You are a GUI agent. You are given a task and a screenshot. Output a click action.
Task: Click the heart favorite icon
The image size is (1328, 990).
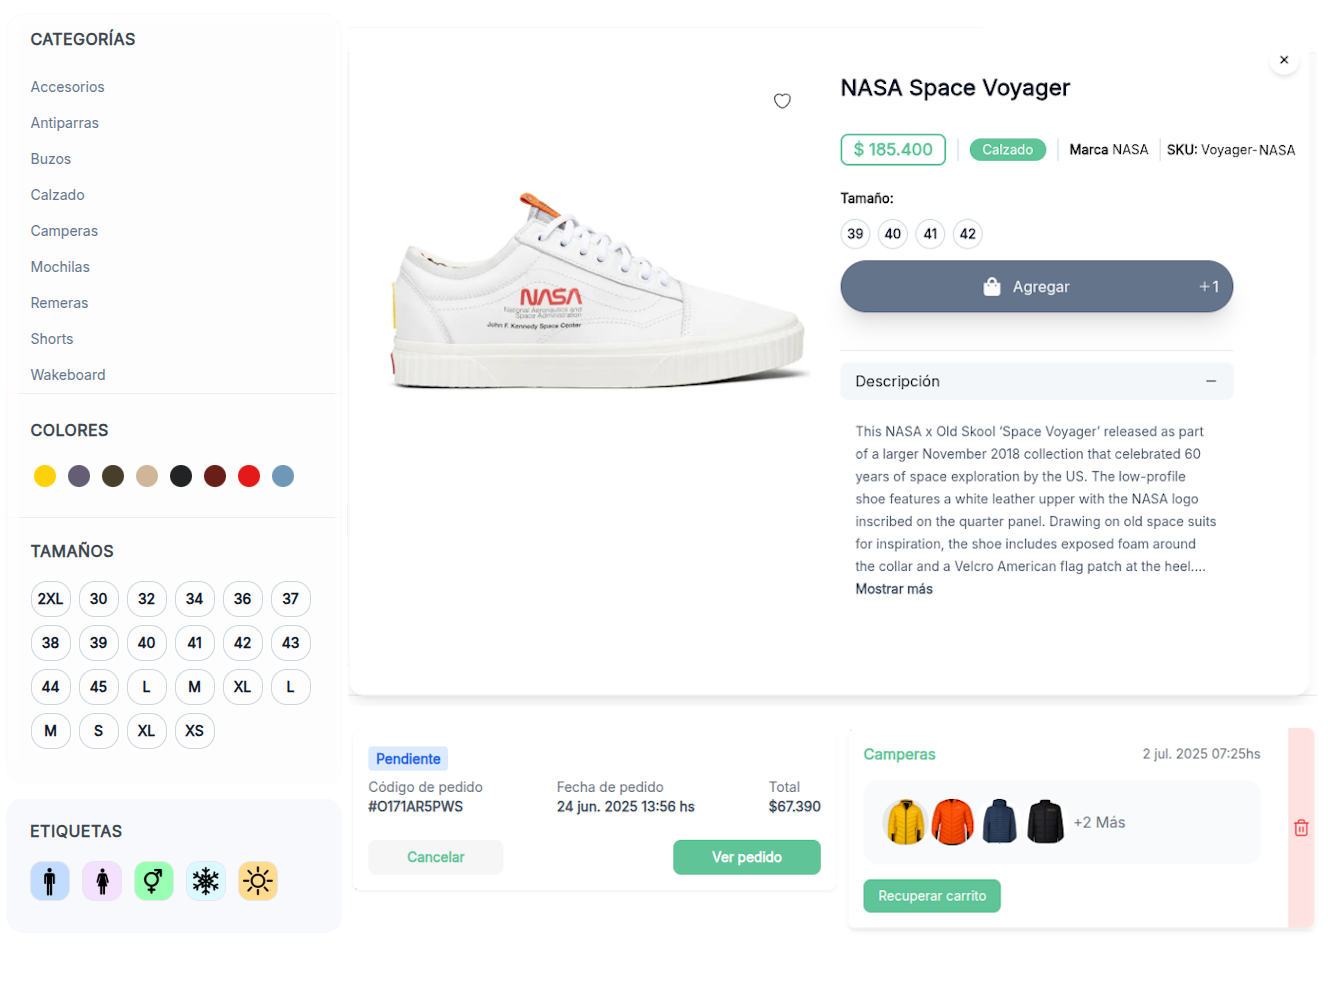click(782, 101)
